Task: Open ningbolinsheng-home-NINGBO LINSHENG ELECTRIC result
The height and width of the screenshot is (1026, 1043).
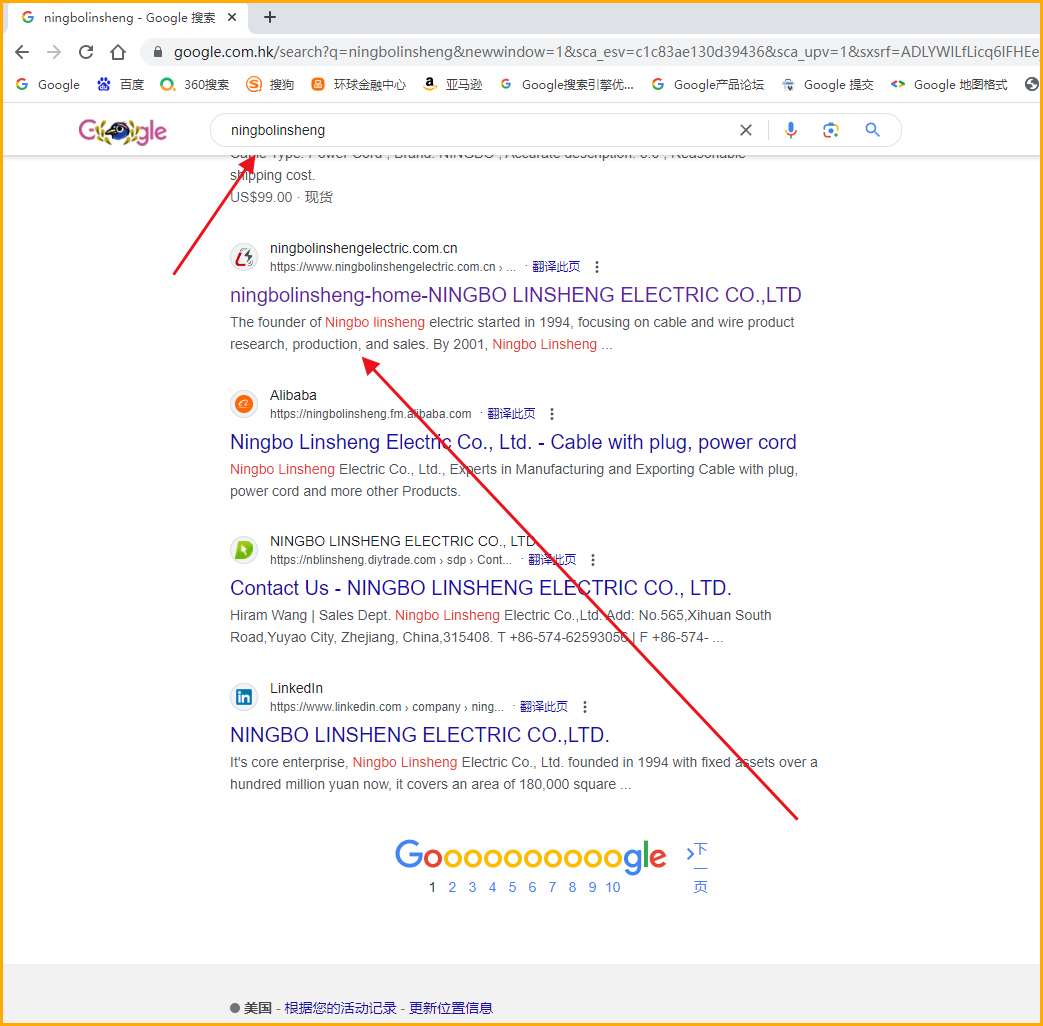Action: 515,295
